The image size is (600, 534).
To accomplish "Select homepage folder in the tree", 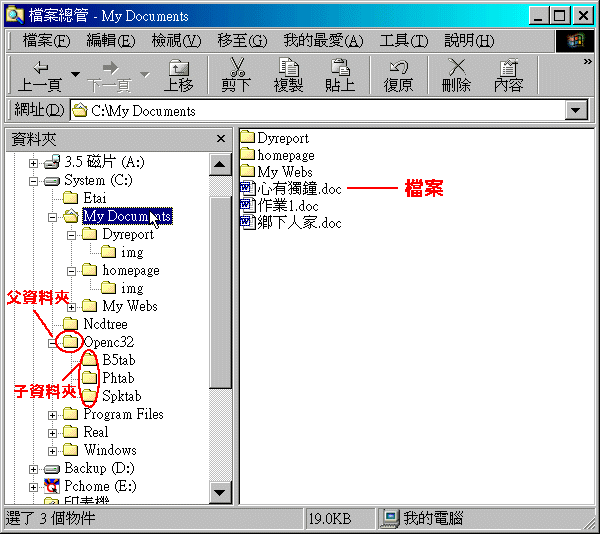I will [x=121, y=270].
